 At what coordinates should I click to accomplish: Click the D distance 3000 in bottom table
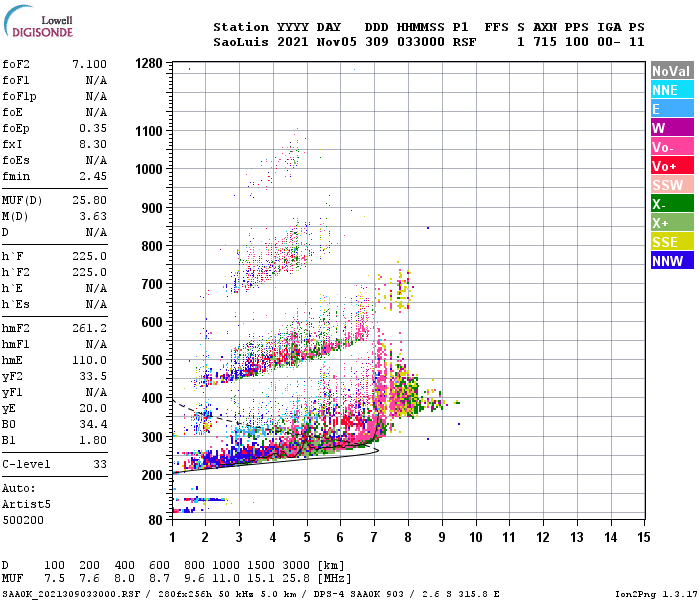coord(296,565)
